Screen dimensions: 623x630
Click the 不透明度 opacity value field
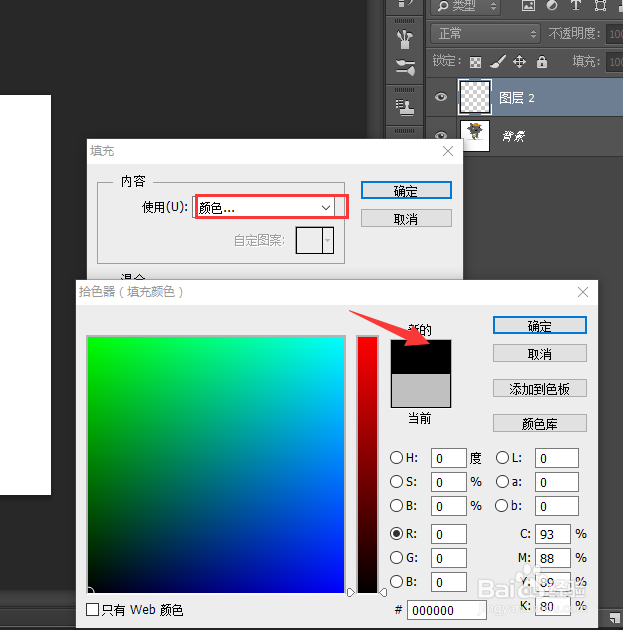click(x=615, y=33)
